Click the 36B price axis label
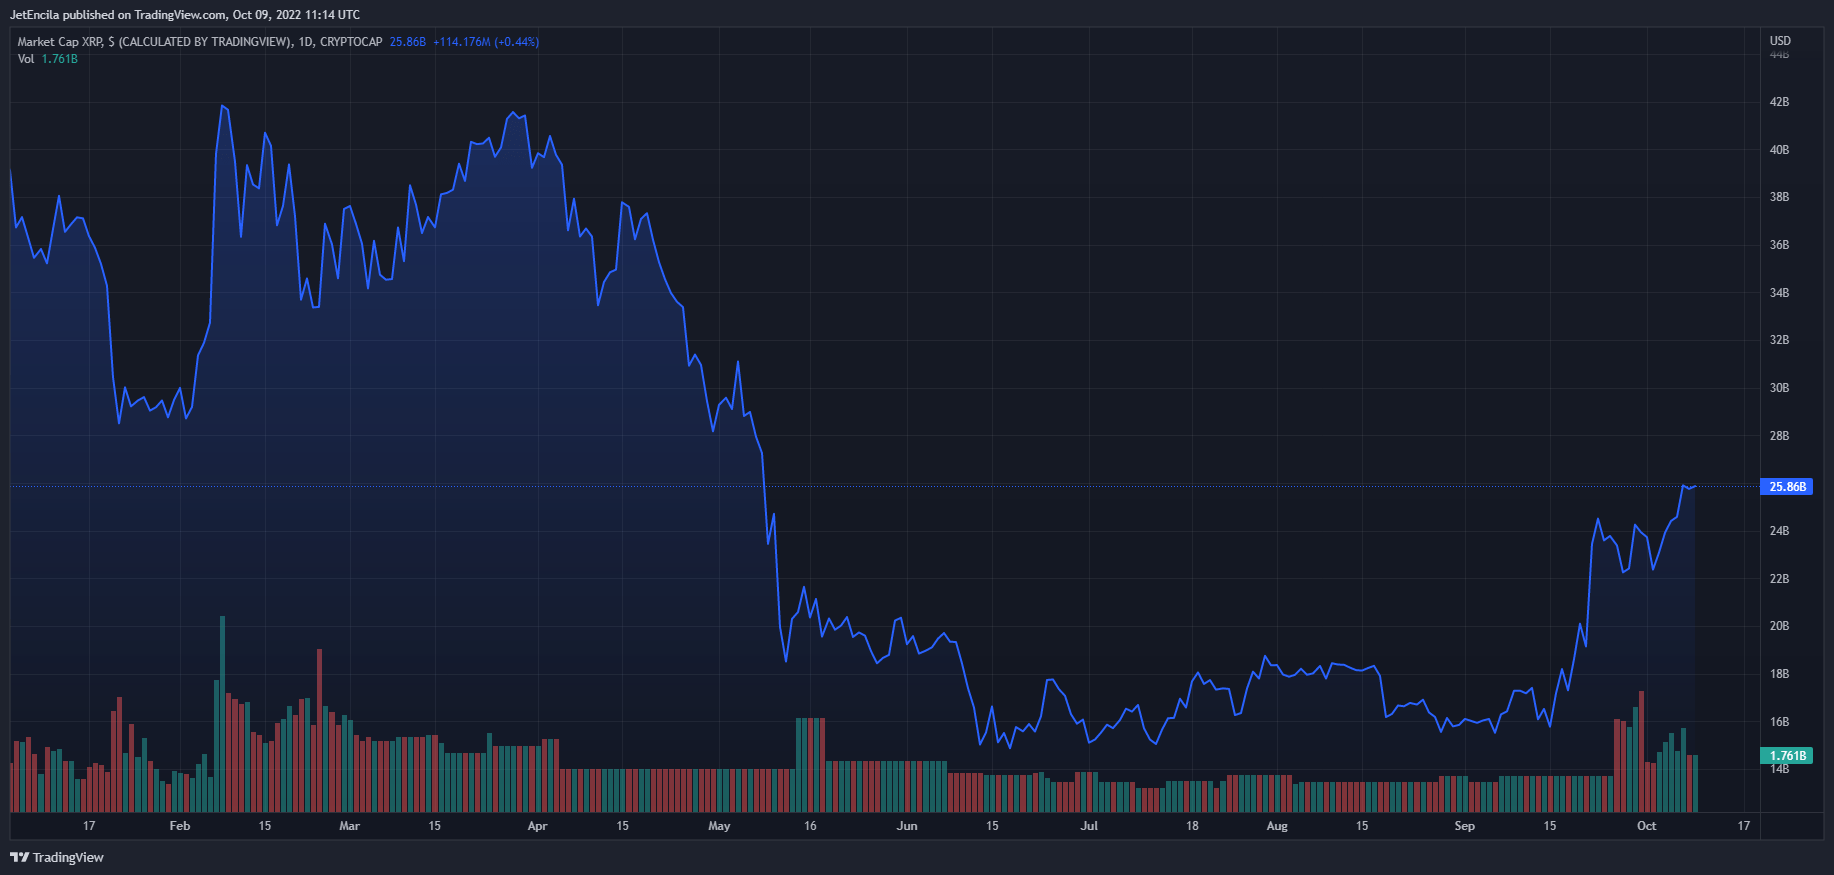Image resolution: width=1834 pixels, height=875 pixels. (x=1779, y=245)
